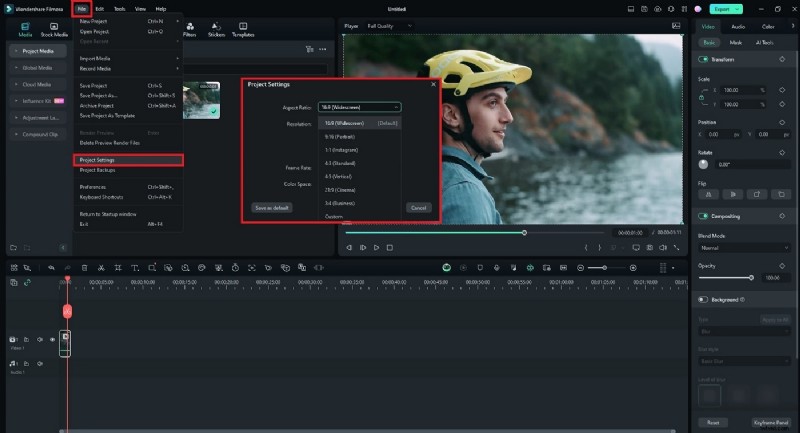
Task: Select Project Settings in the File menu
Action: tap(128, 160)
